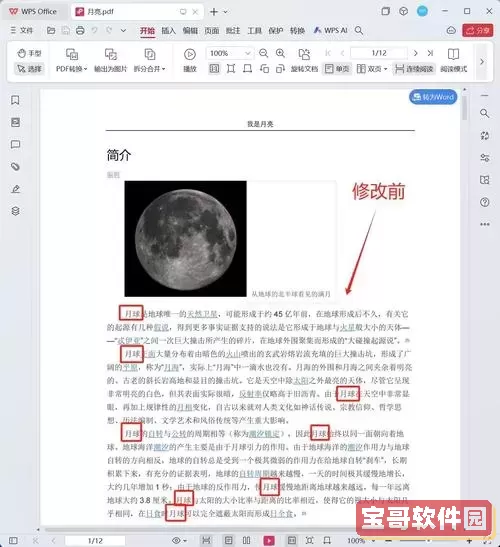Open the eye protection mode dropdown
The height and width of the screenshot is (547, 500).
pyautogui.click(x=180, y=541)
